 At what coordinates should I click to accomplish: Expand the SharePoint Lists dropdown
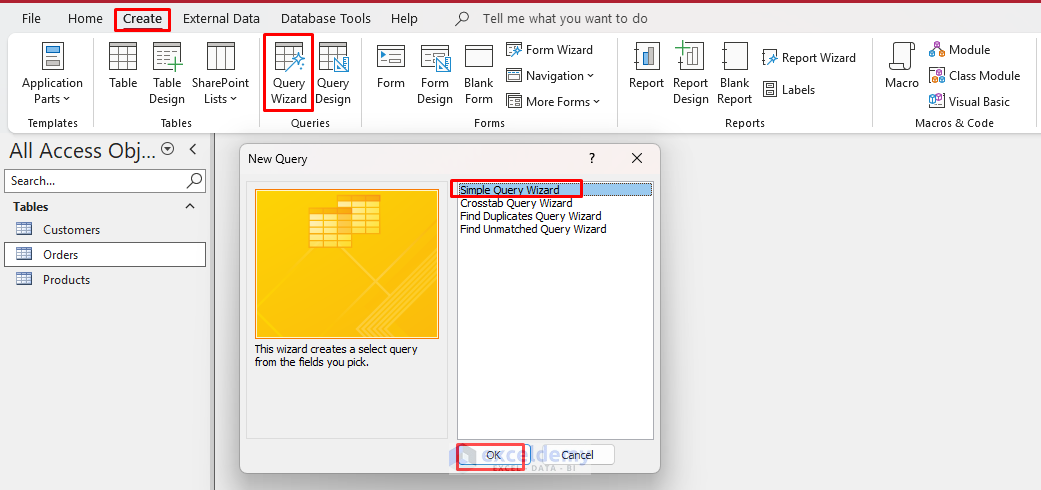pos(220,74)
